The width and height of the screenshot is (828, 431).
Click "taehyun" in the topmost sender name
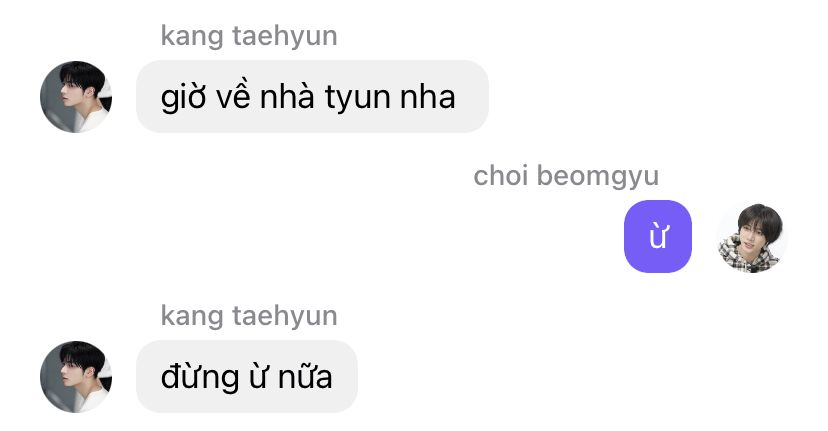[285, 36]
